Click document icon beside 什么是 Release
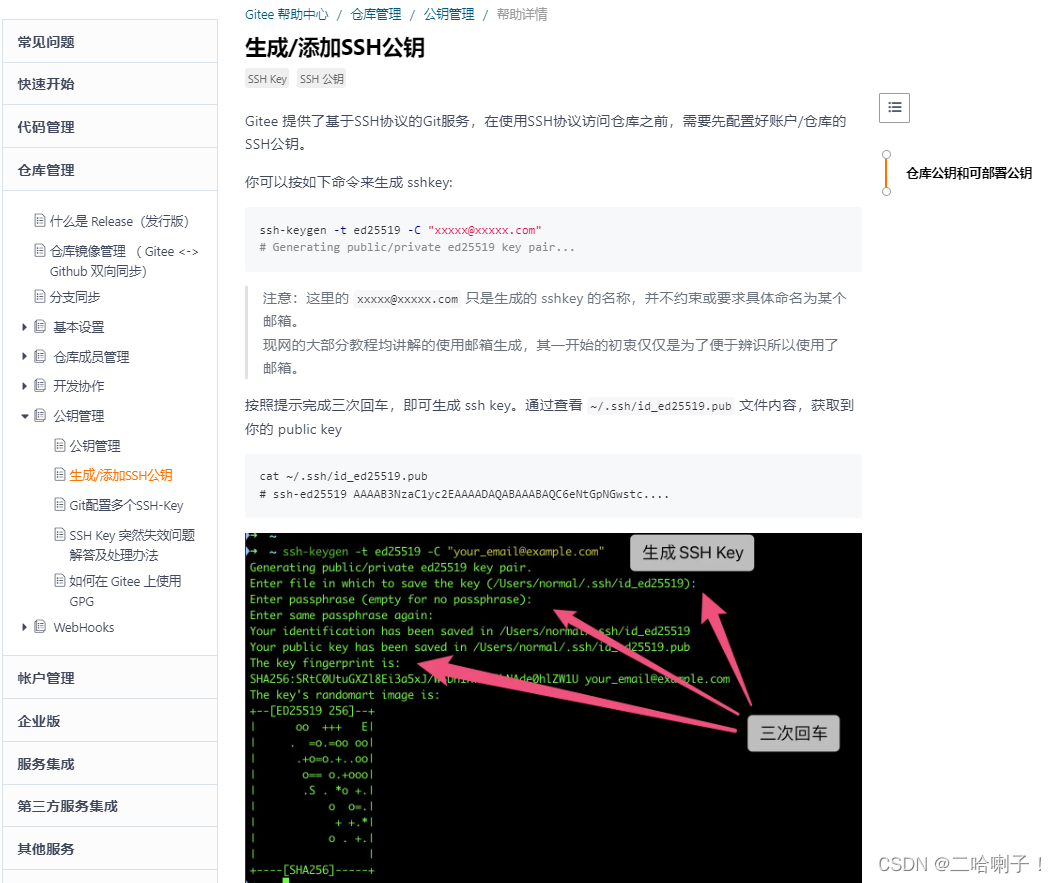This screenshot has height=883, width=1057. coord(40,220)
